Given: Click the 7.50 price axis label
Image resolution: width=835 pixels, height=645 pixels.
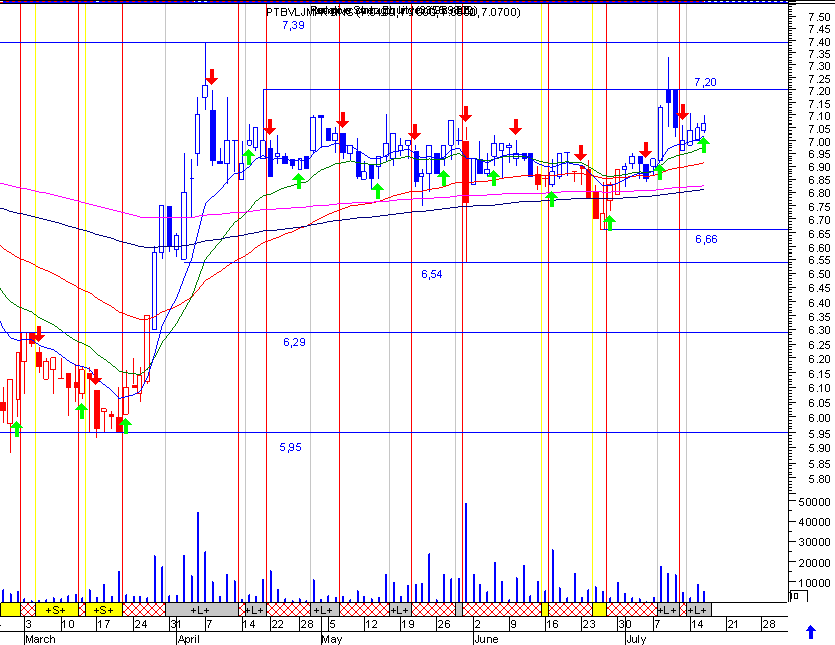Looking at the screenshot, I should pyautogui.click(x=819, y=17).
